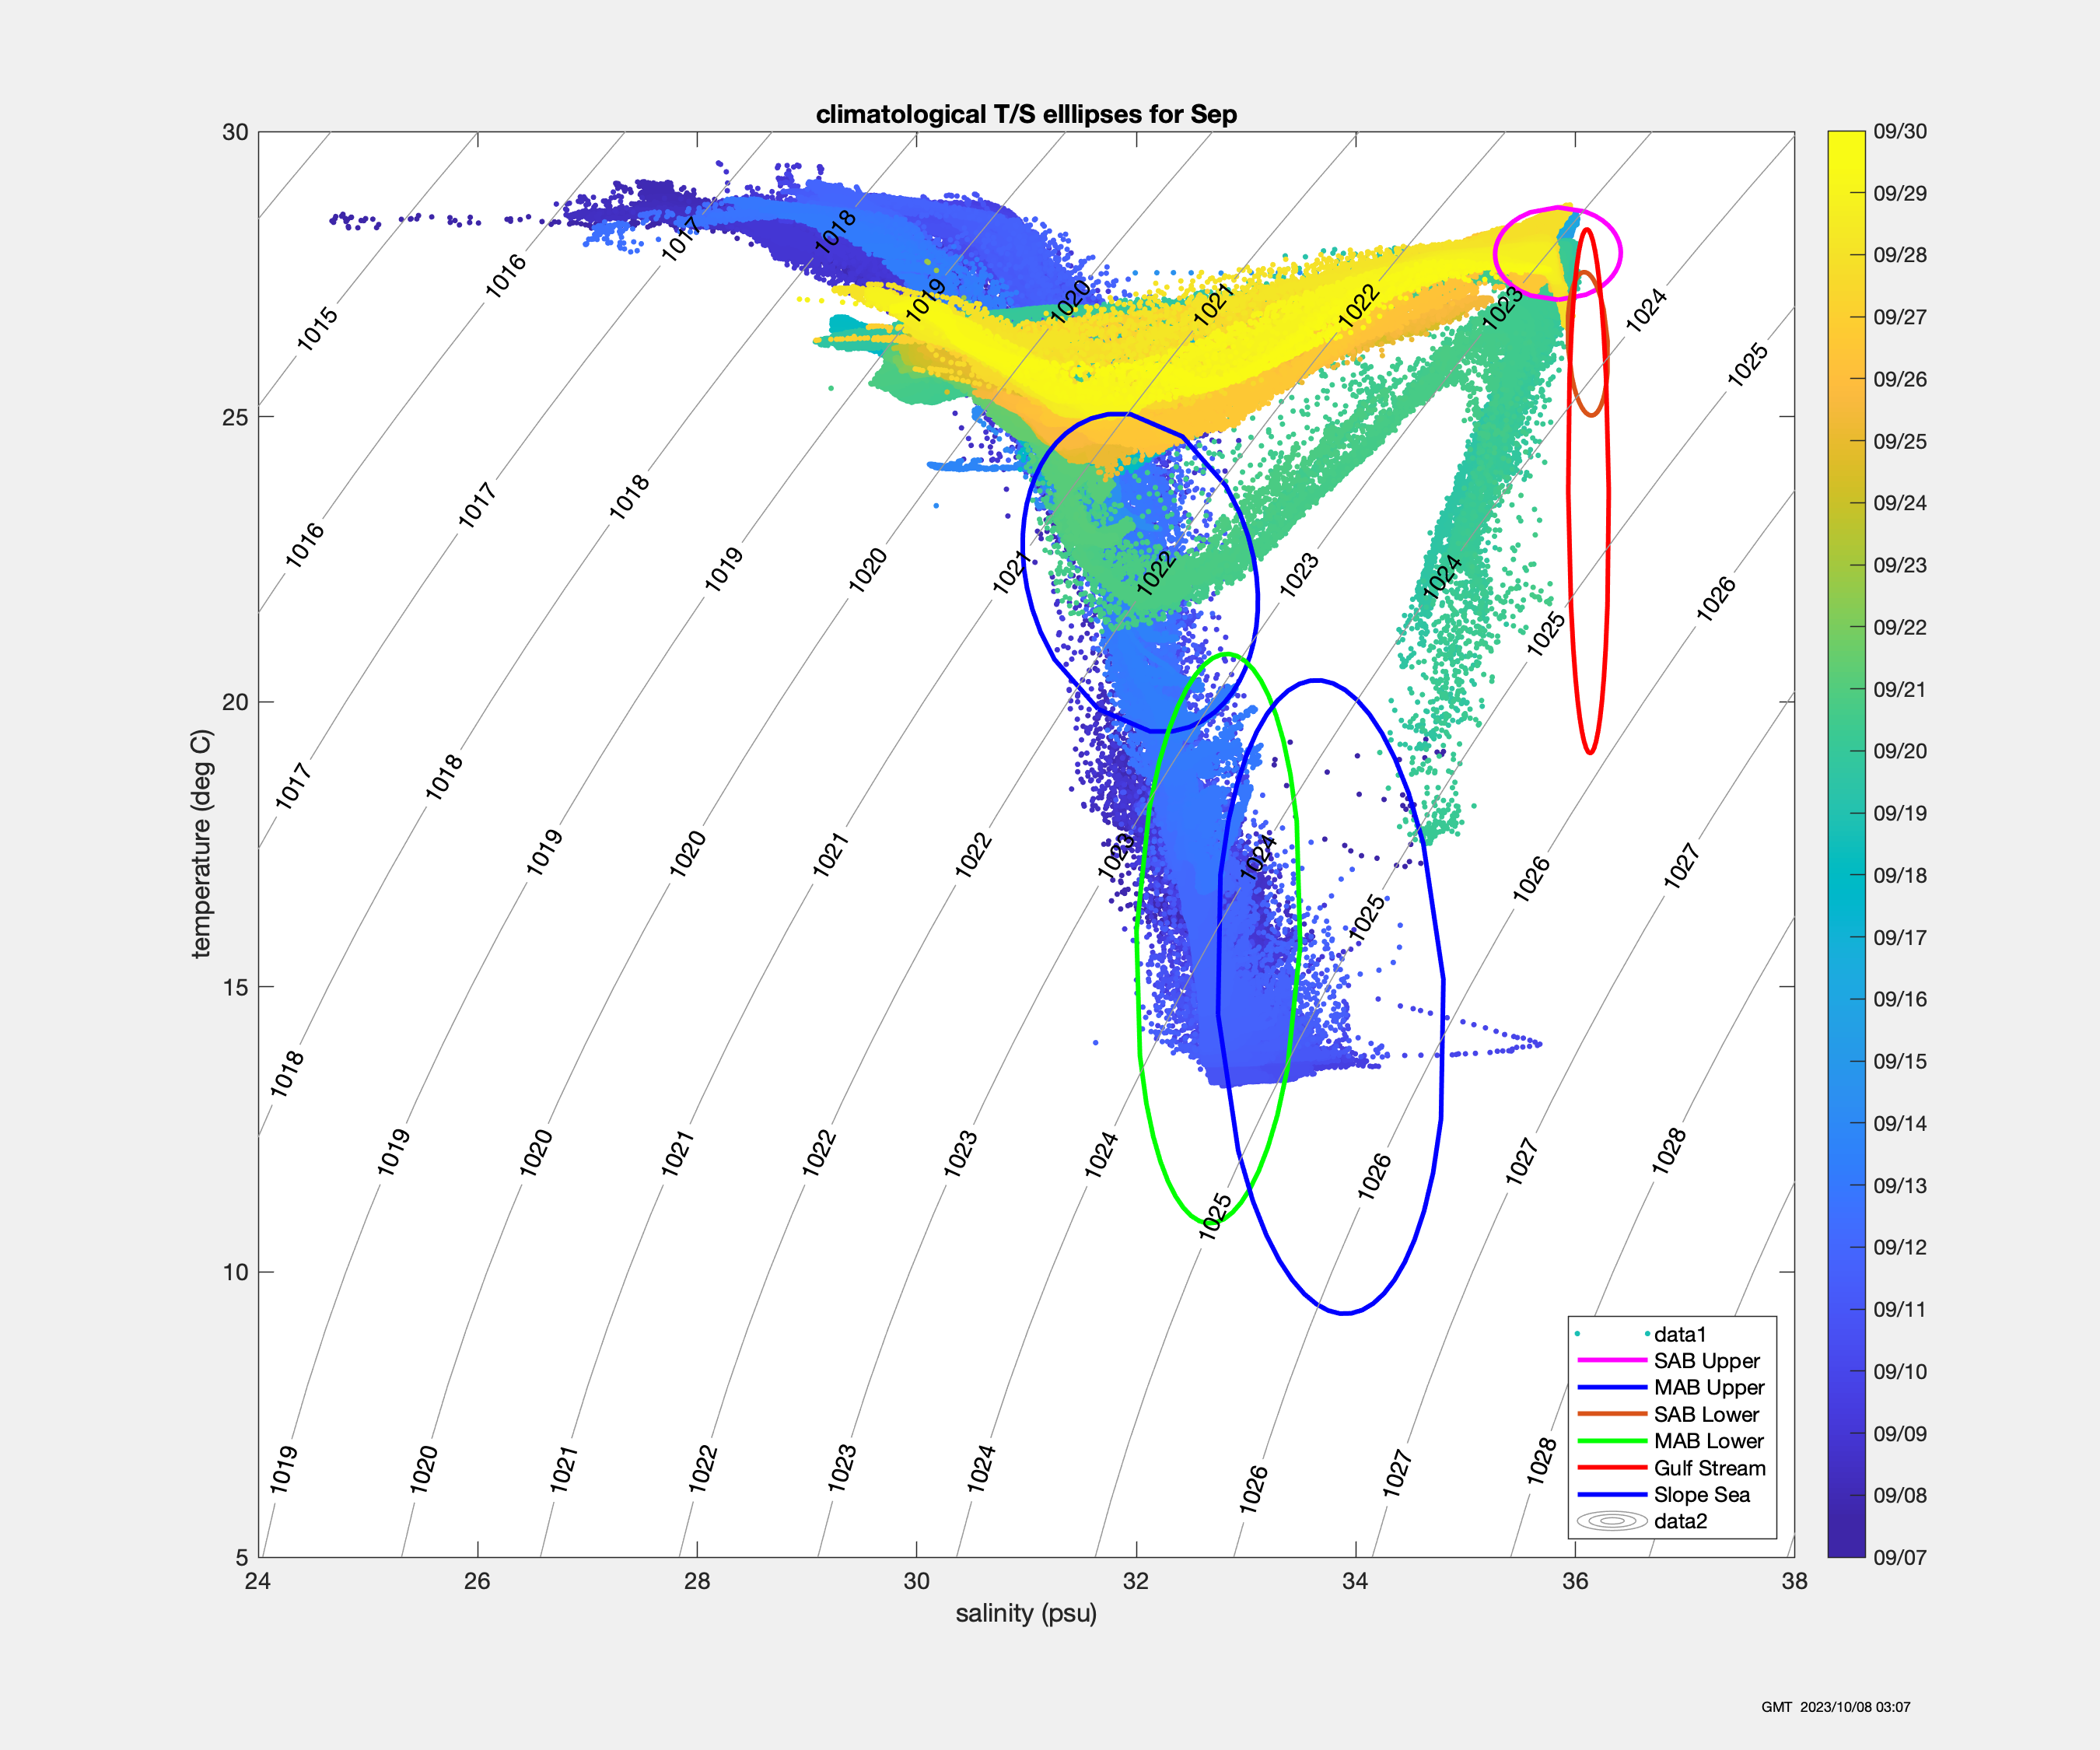Viewport: 2100px width, 1750px height.
Task: Click the colorbar tick label "09/26"
Action: [x=1900, y=380]
